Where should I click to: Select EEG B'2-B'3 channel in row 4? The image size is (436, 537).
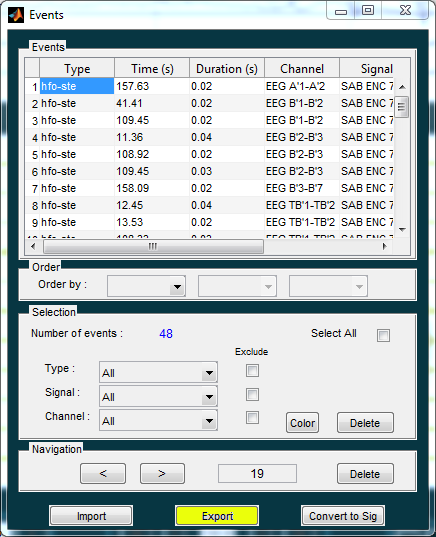(302, 137)
